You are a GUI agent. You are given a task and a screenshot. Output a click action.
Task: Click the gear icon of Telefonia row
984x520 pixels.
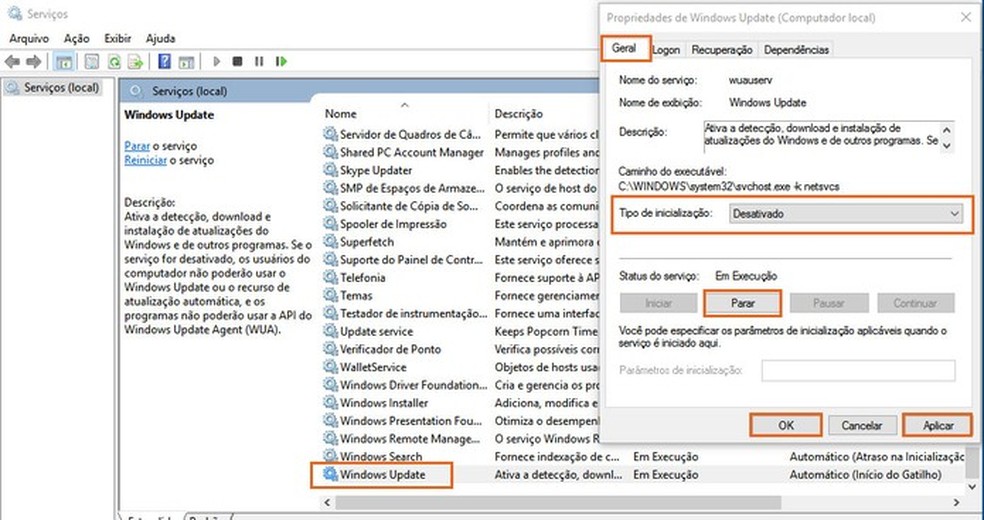330,277
